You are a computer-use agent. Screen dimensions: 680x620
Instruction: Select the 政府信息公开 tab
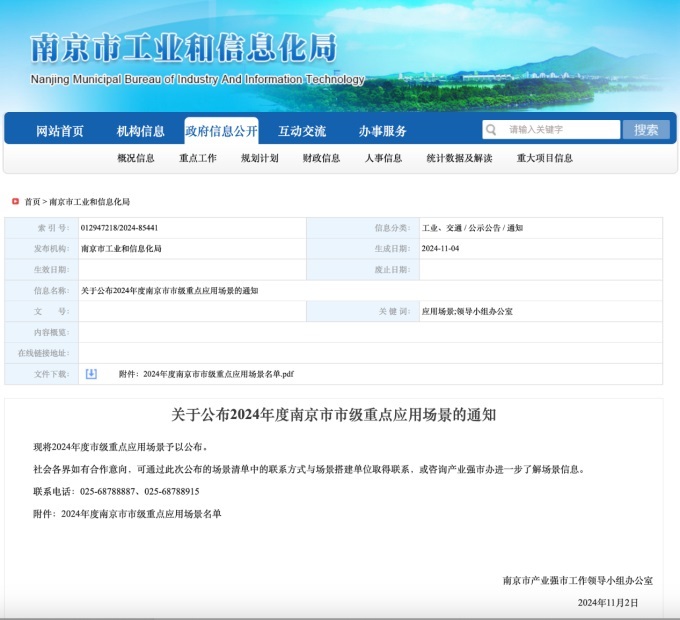221,131
